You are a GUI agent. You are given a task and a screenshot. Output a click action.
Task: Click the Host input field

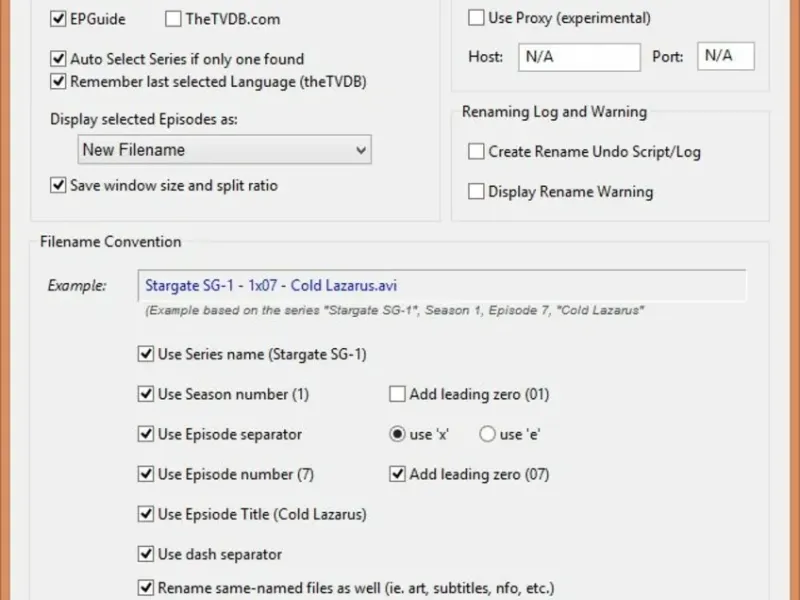click(579, 57)
